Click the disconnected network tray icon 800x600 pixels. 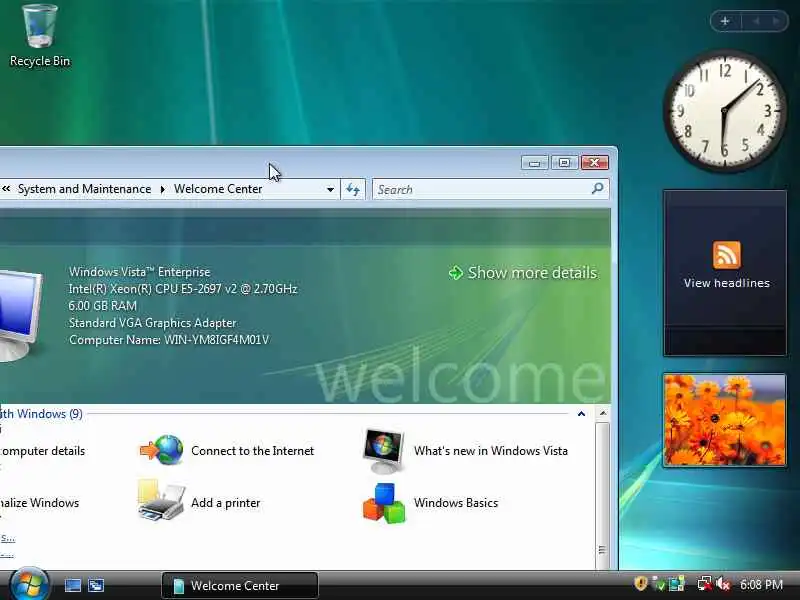(705, 584)
